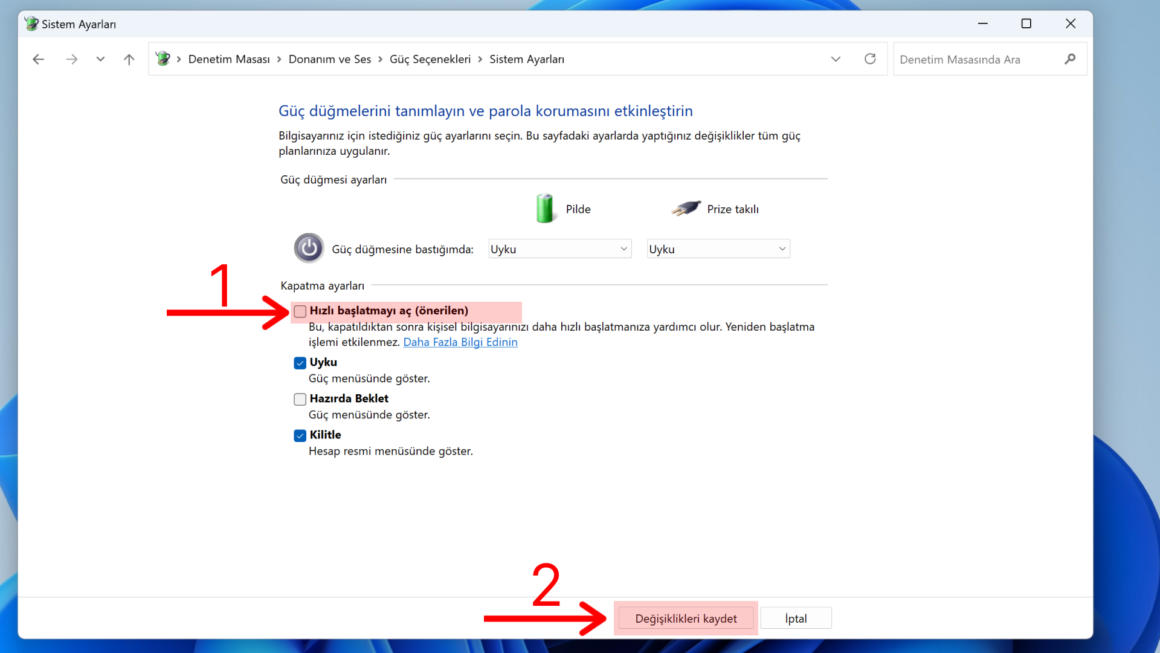
Task: Click the Prize takılı column label
Action: [x=732, y=209]
